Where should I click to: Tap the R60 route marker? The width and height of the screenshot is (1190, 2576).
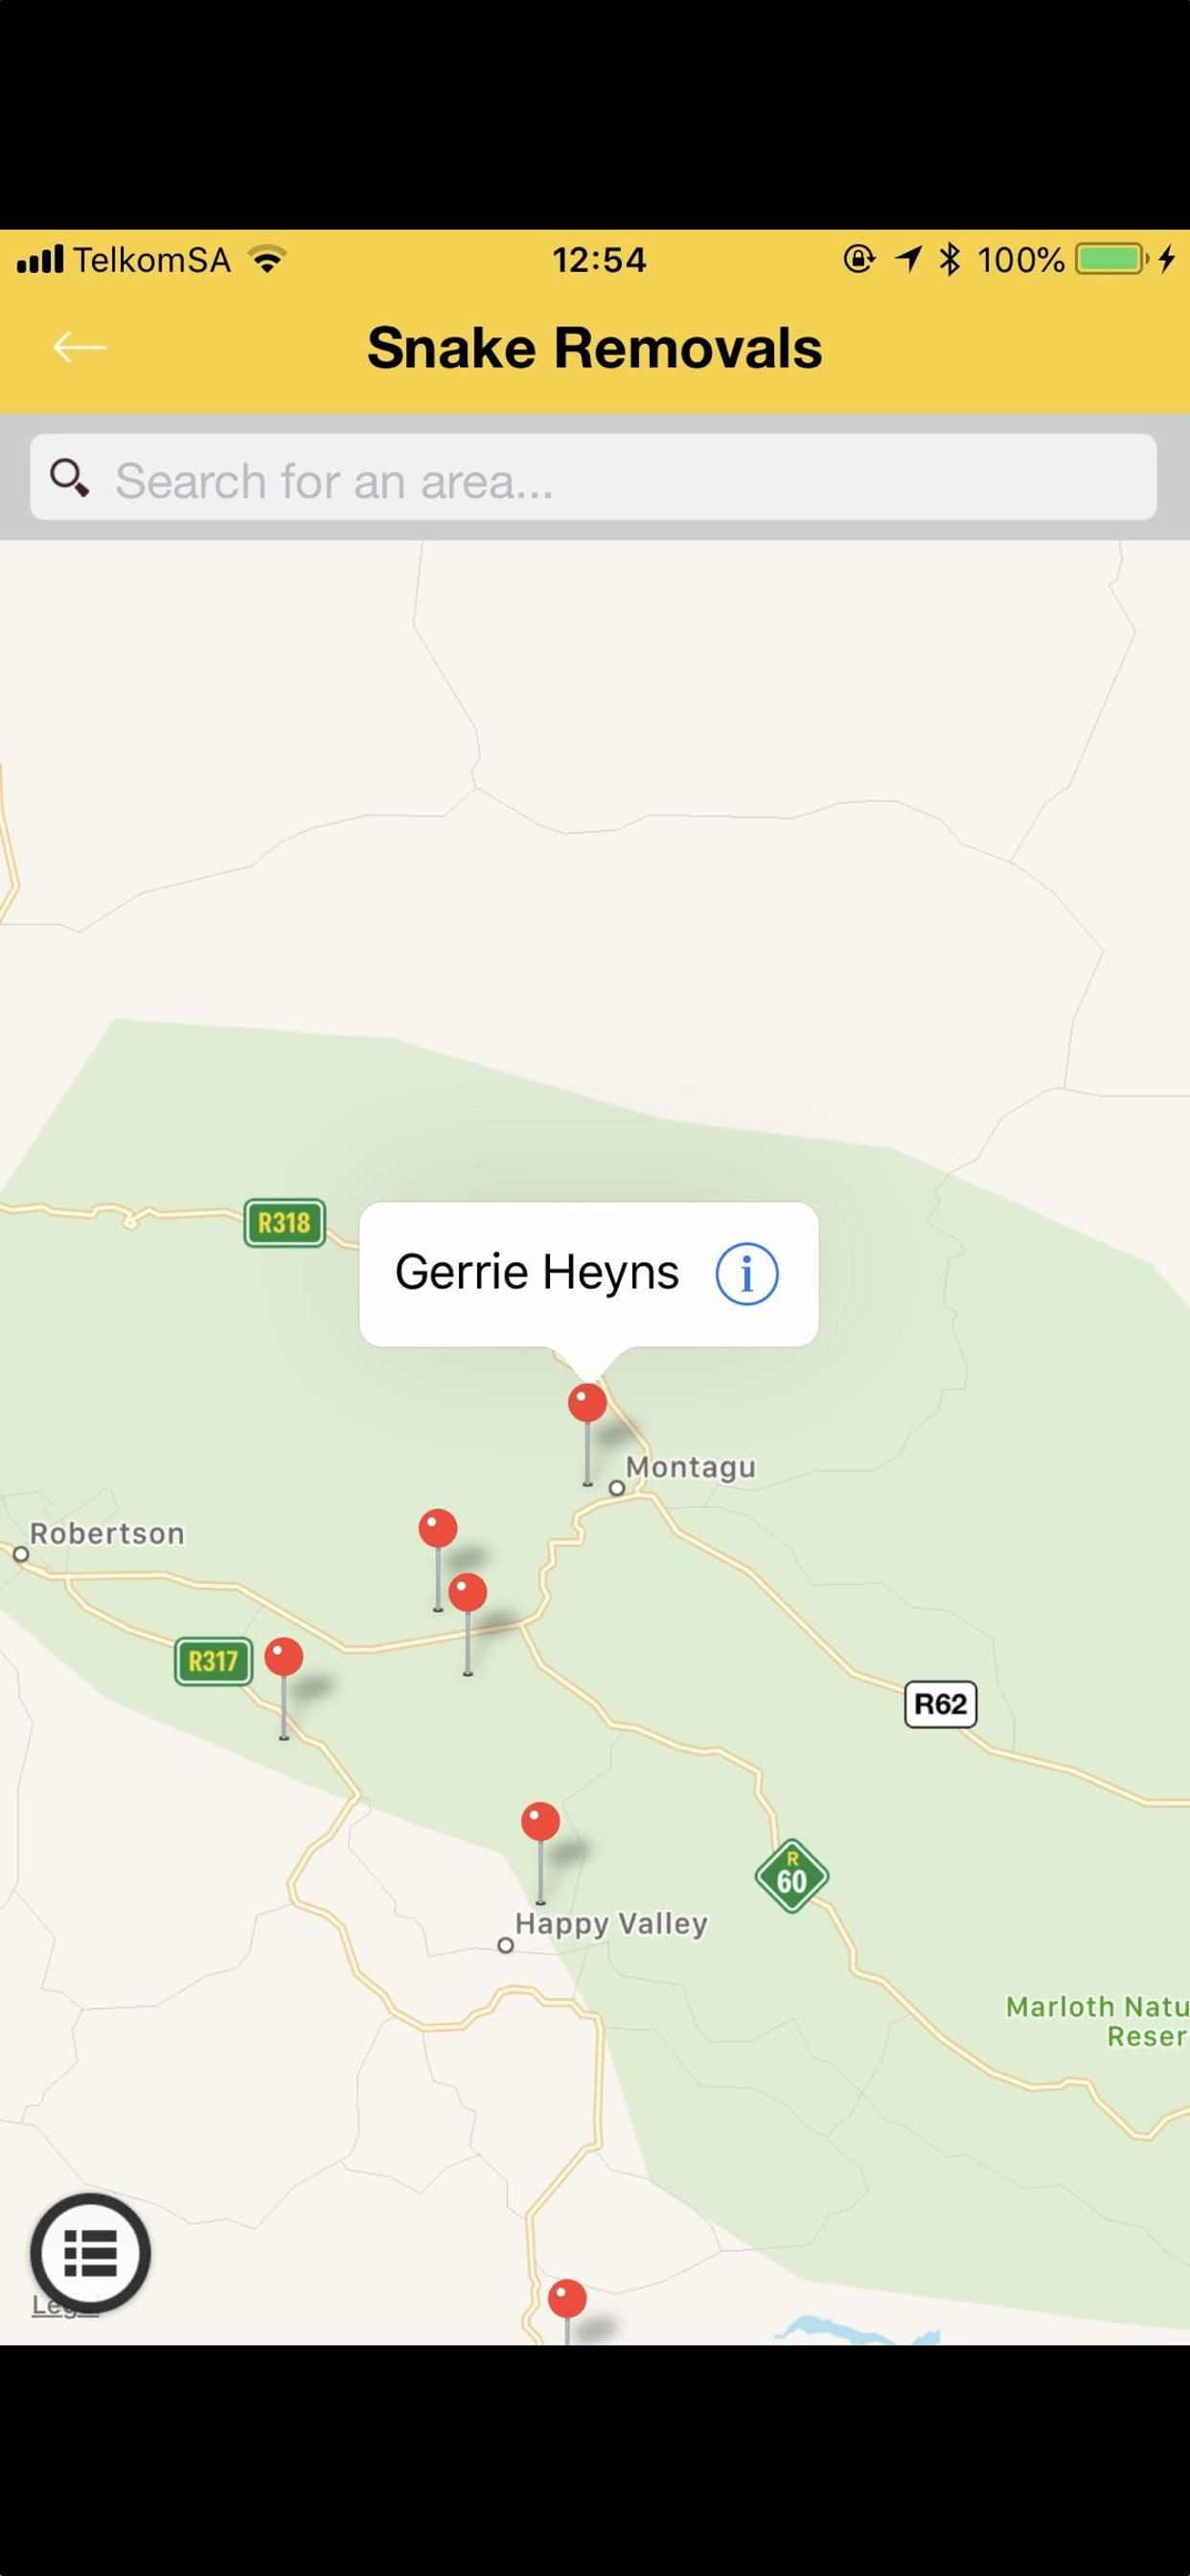(x=792, y=1876)
